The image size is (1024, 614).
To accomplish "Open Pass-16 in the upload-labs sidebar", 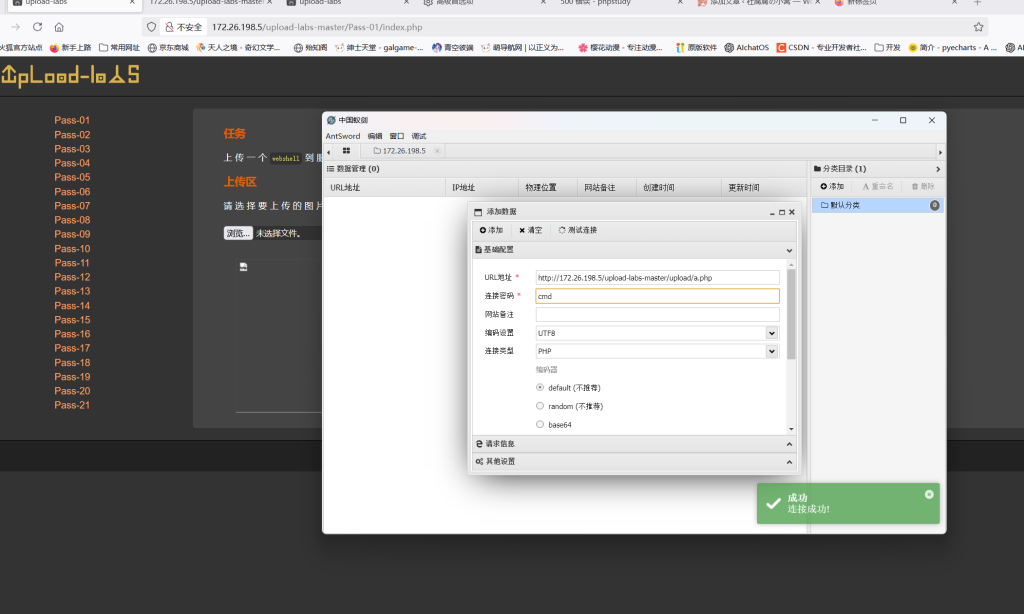I will coord(72,334).
